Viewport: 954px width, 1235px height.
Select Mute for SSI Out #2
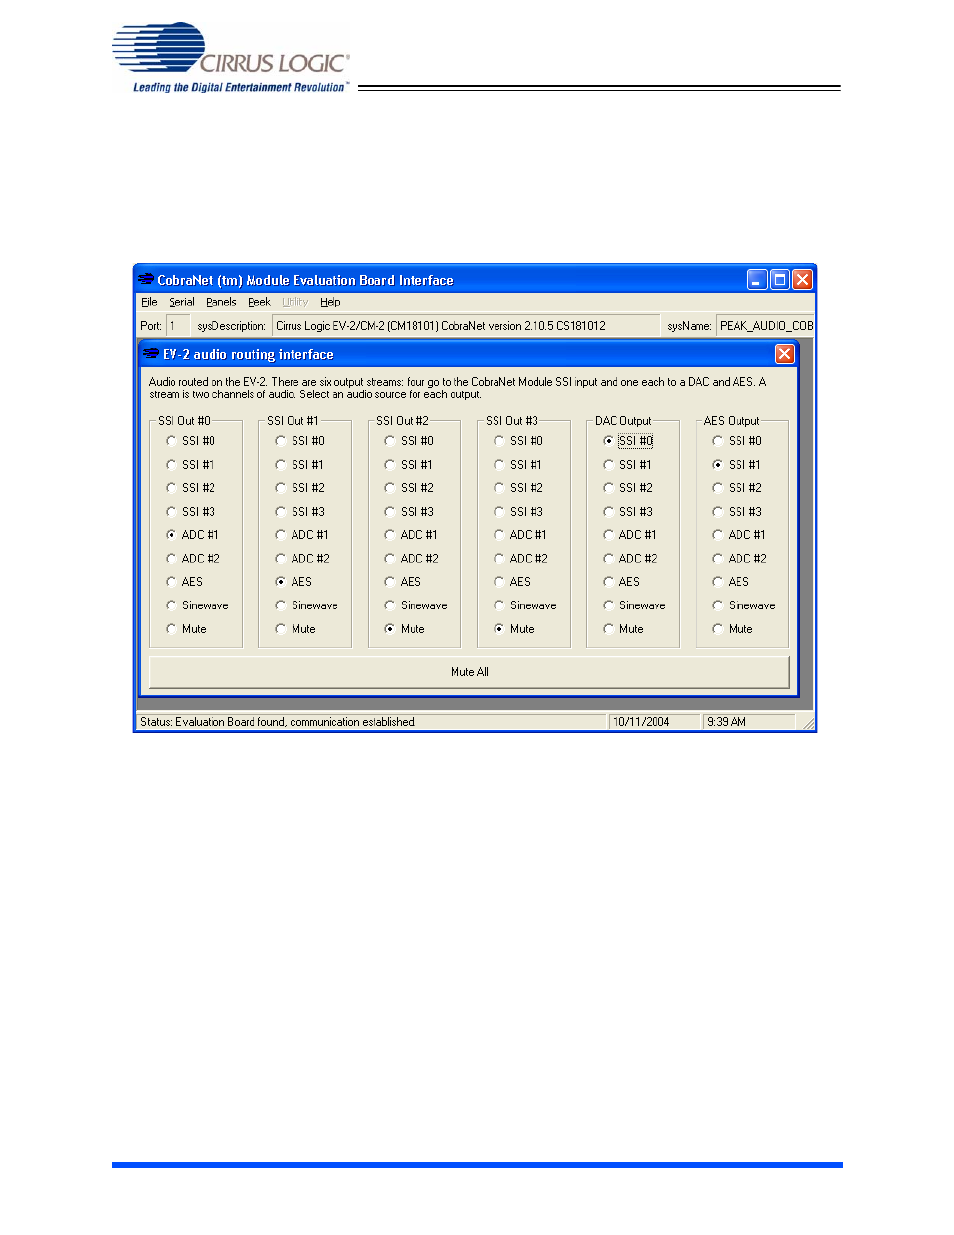coord(405,629)
